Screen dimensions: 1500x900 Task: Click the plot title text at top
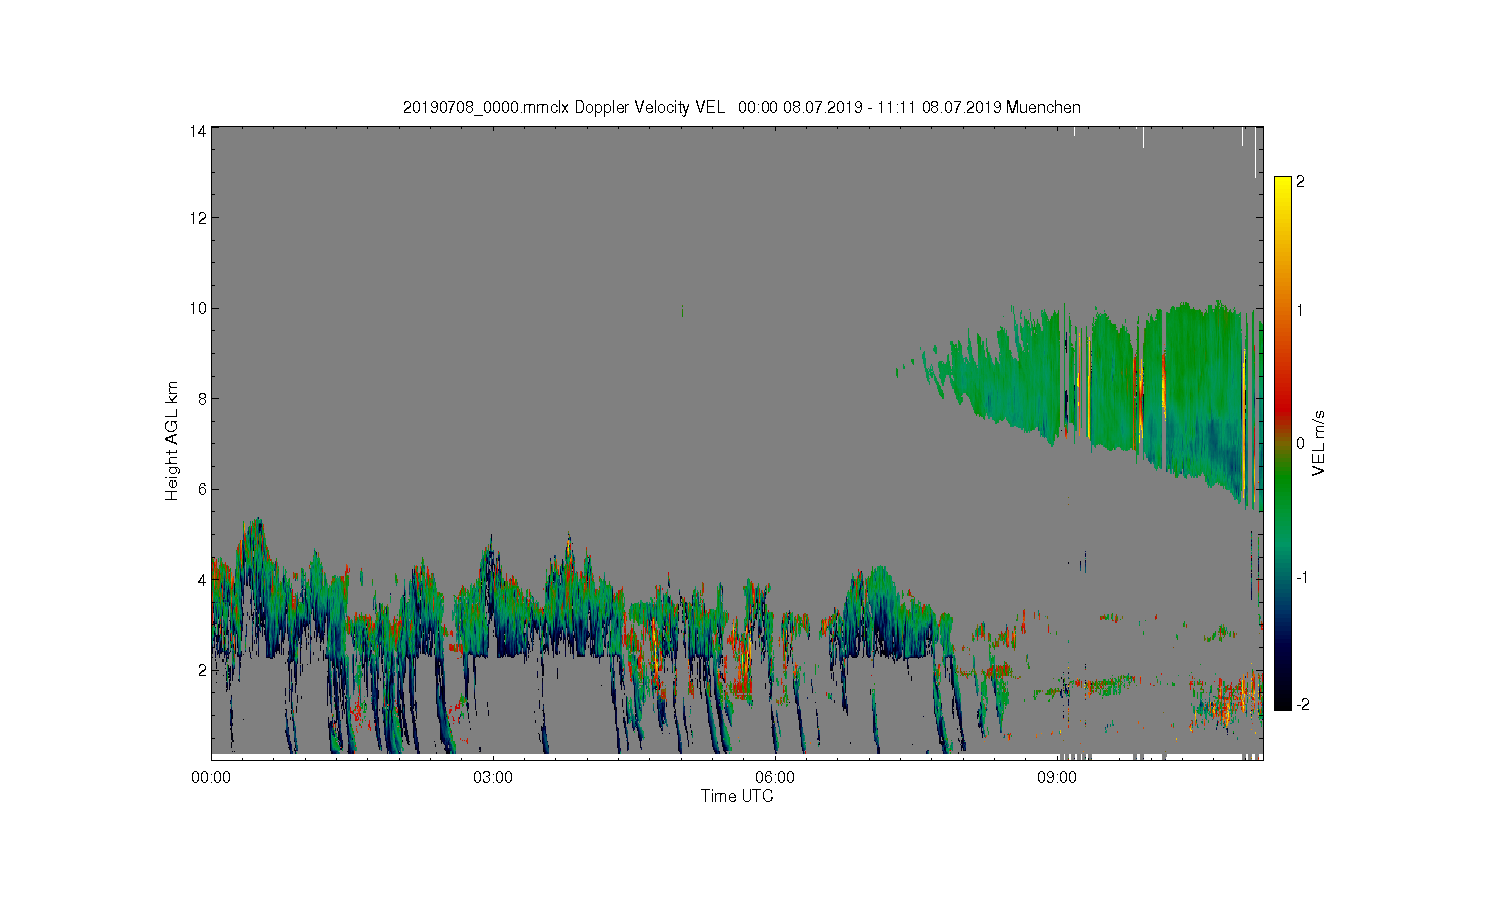[x=741, y=107]
